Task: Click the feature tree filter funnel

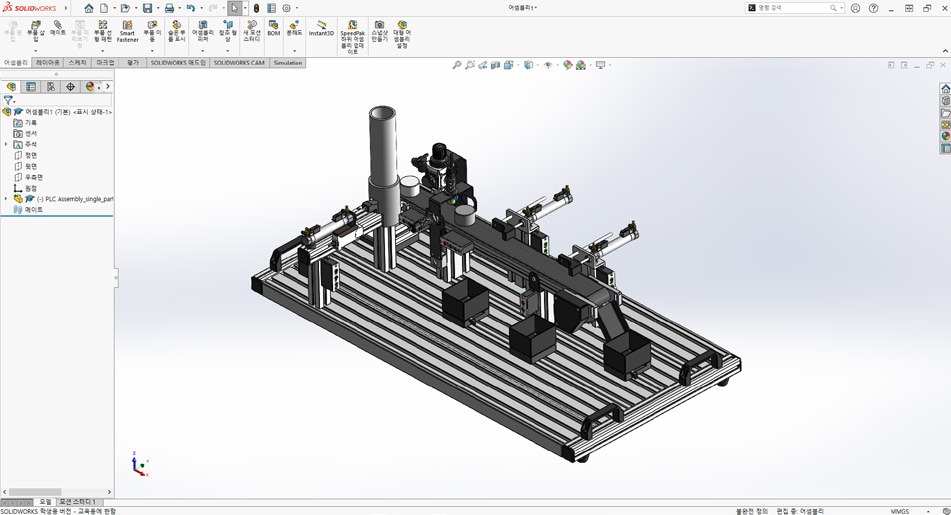Action: coord(8,100)
